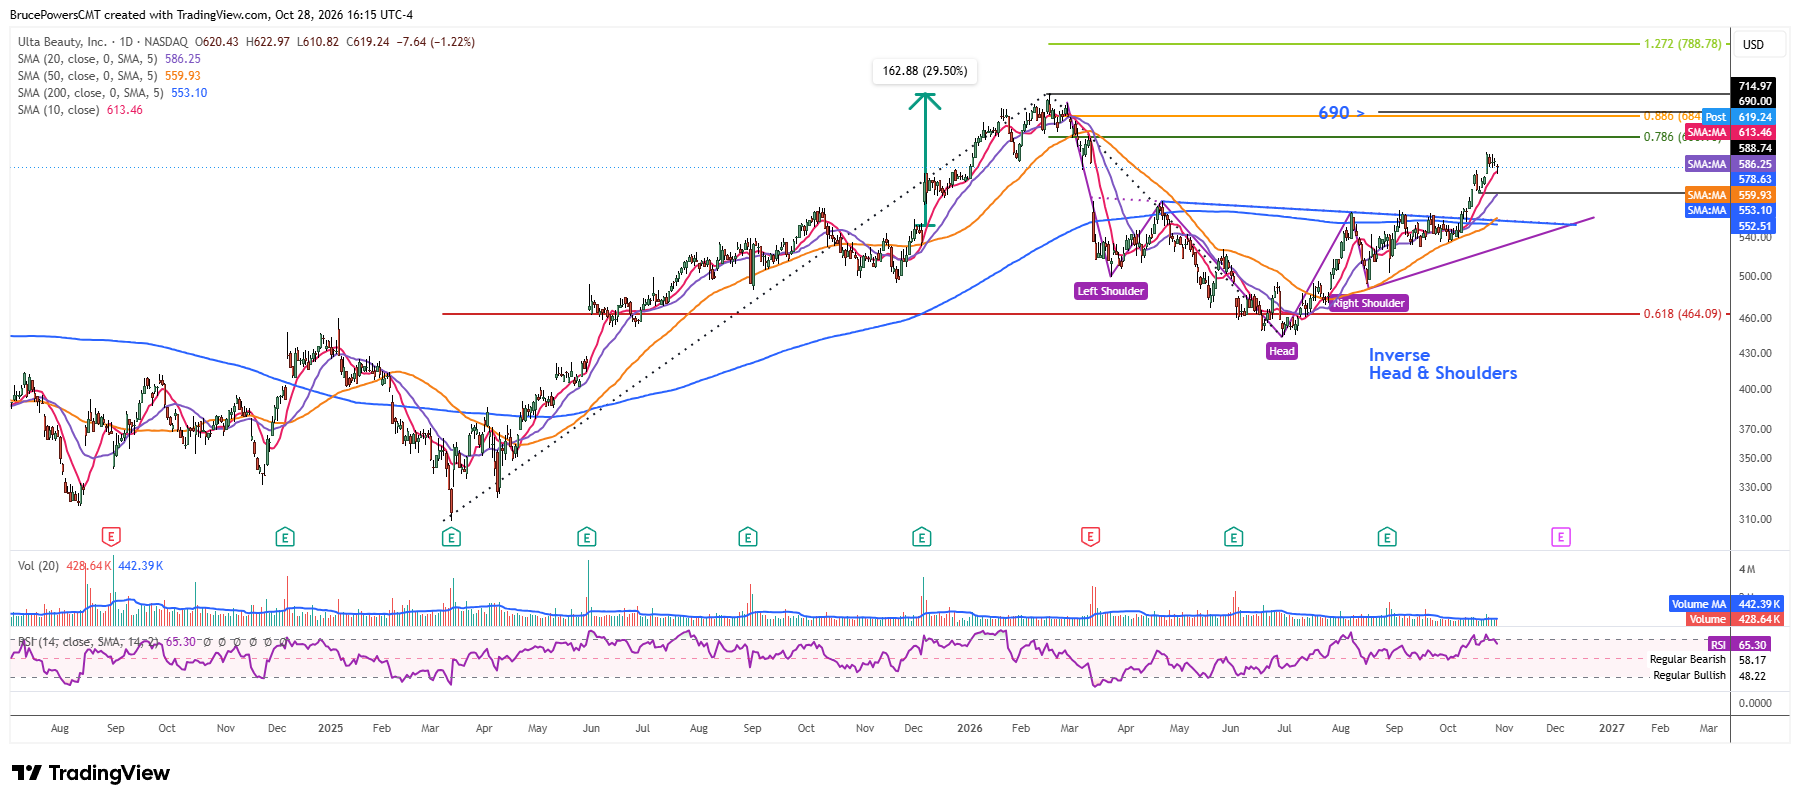Select the SMA 50 indicator legend
The width and height of the screenshot is (1800, 803).
pyautogui.click(x=109, y=76)
